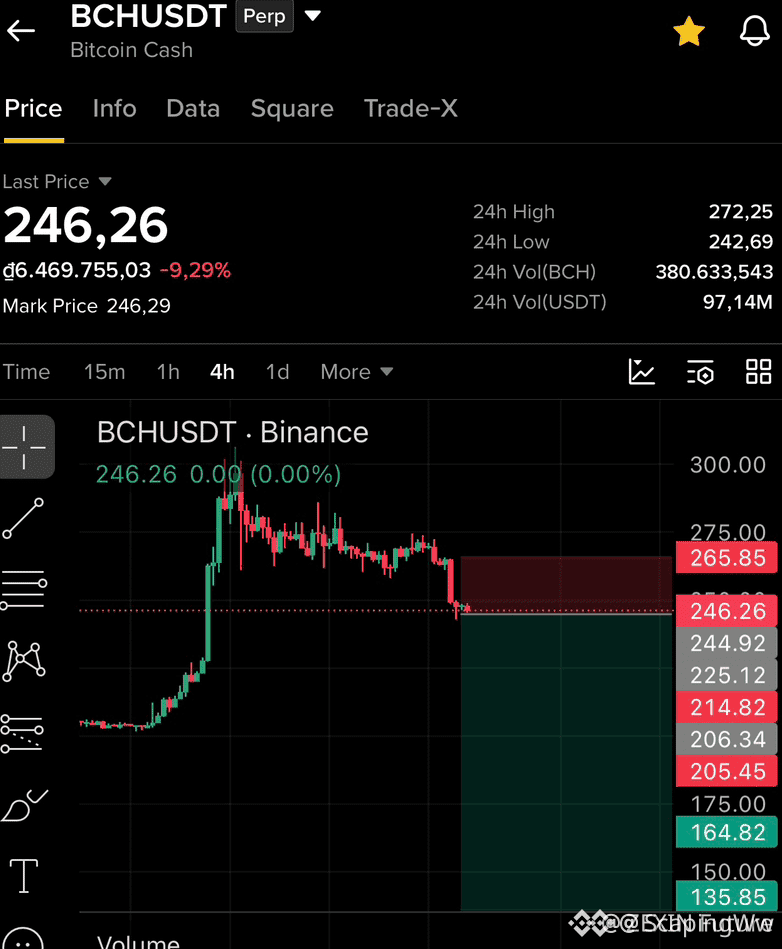This screenshot has height=949, width=782.
Task: Expand the Last Price type dropdown
Action: (105, 182)
